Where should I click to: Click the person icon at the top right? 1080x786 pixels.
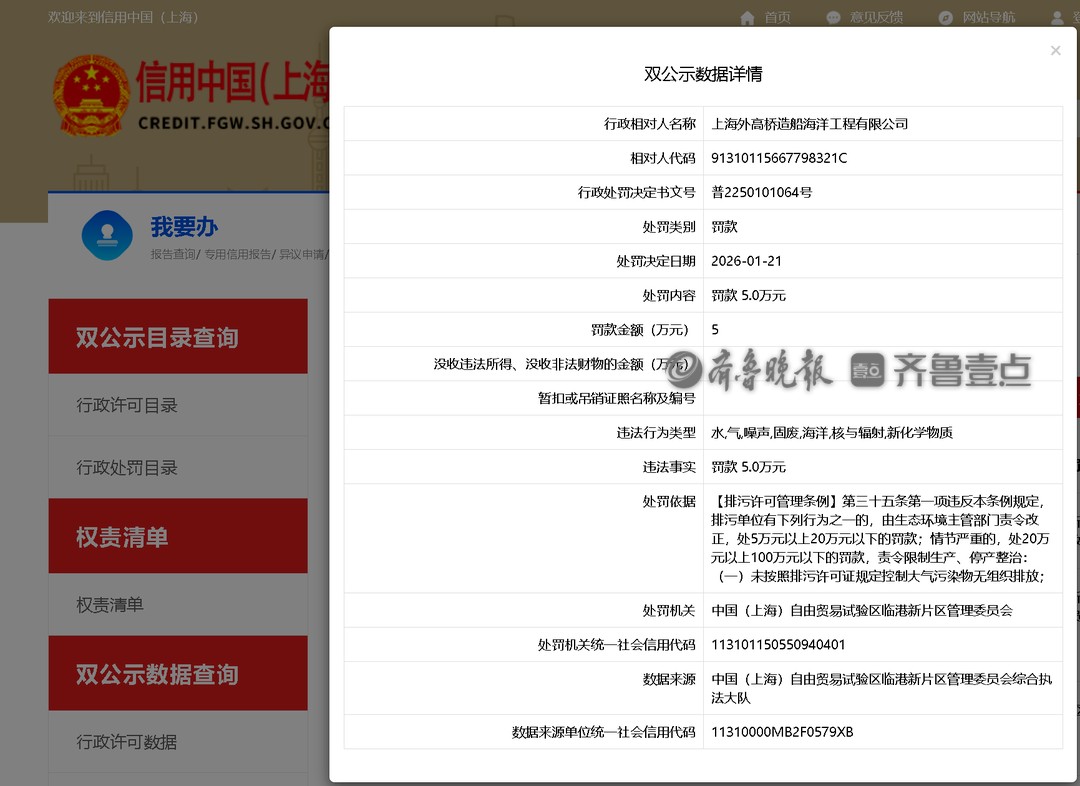(x=1057, y=17)
